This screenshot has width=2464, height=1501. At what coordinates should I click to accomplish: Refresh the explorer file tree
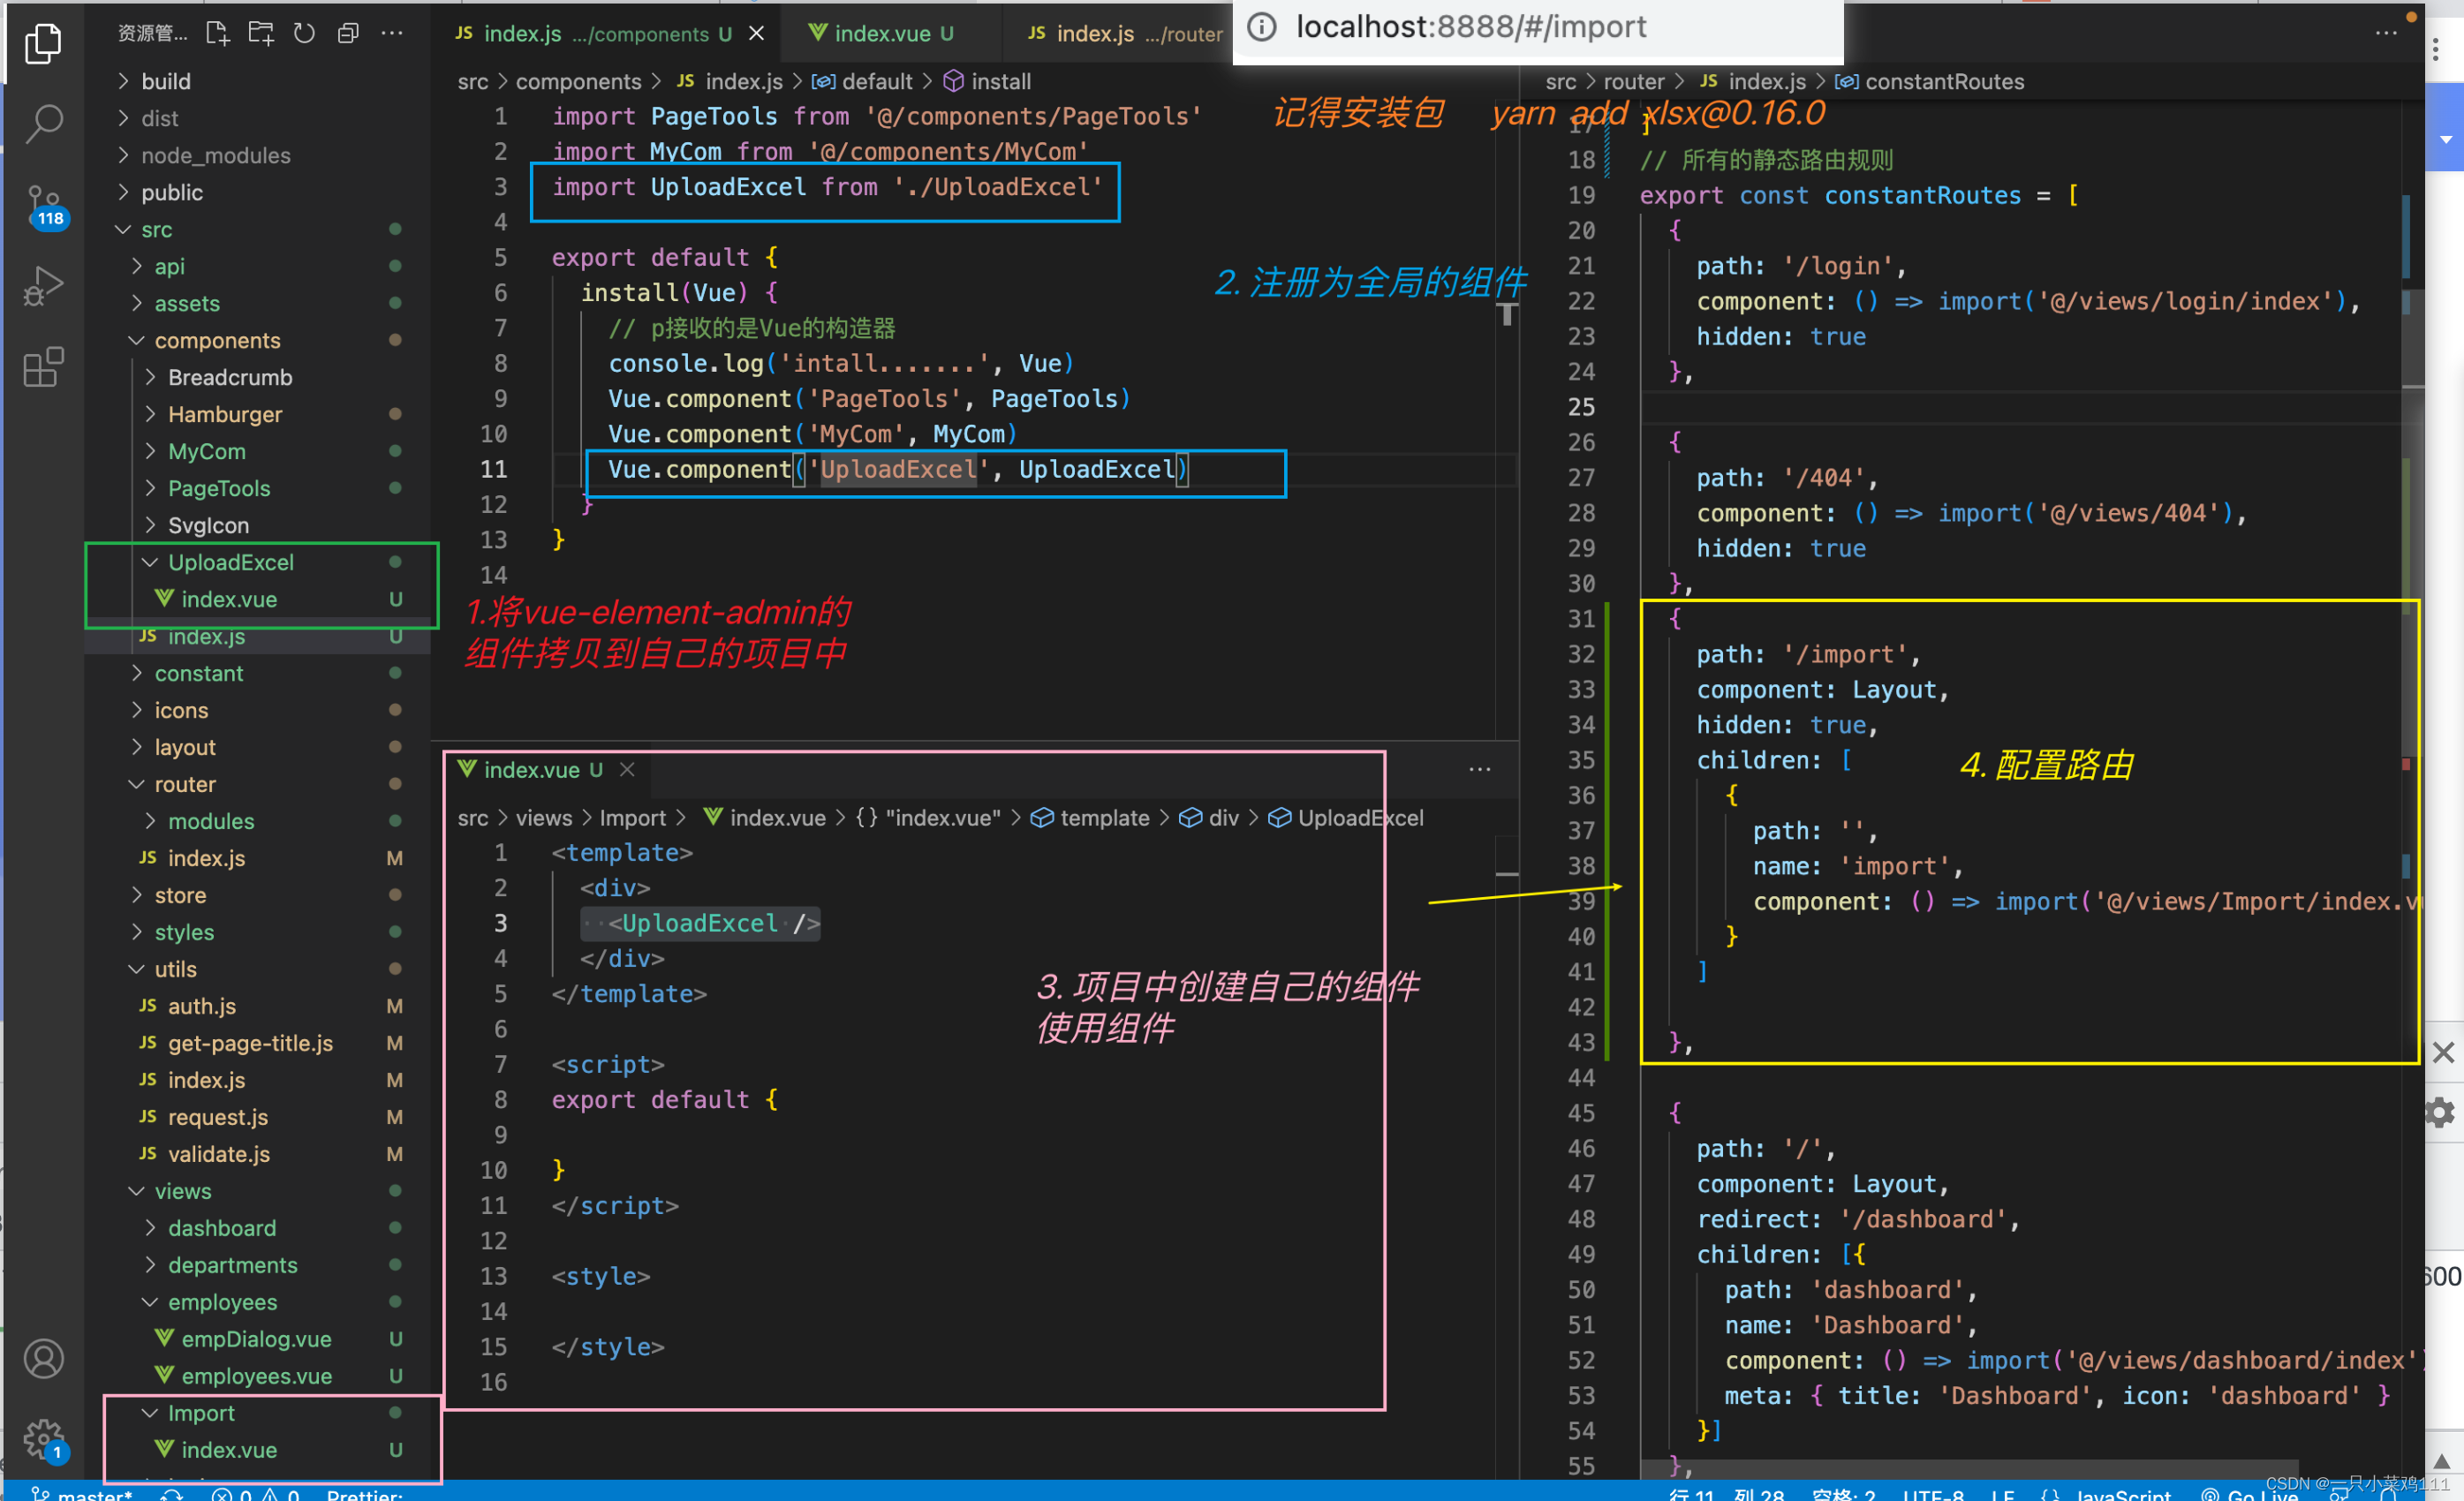304,33
